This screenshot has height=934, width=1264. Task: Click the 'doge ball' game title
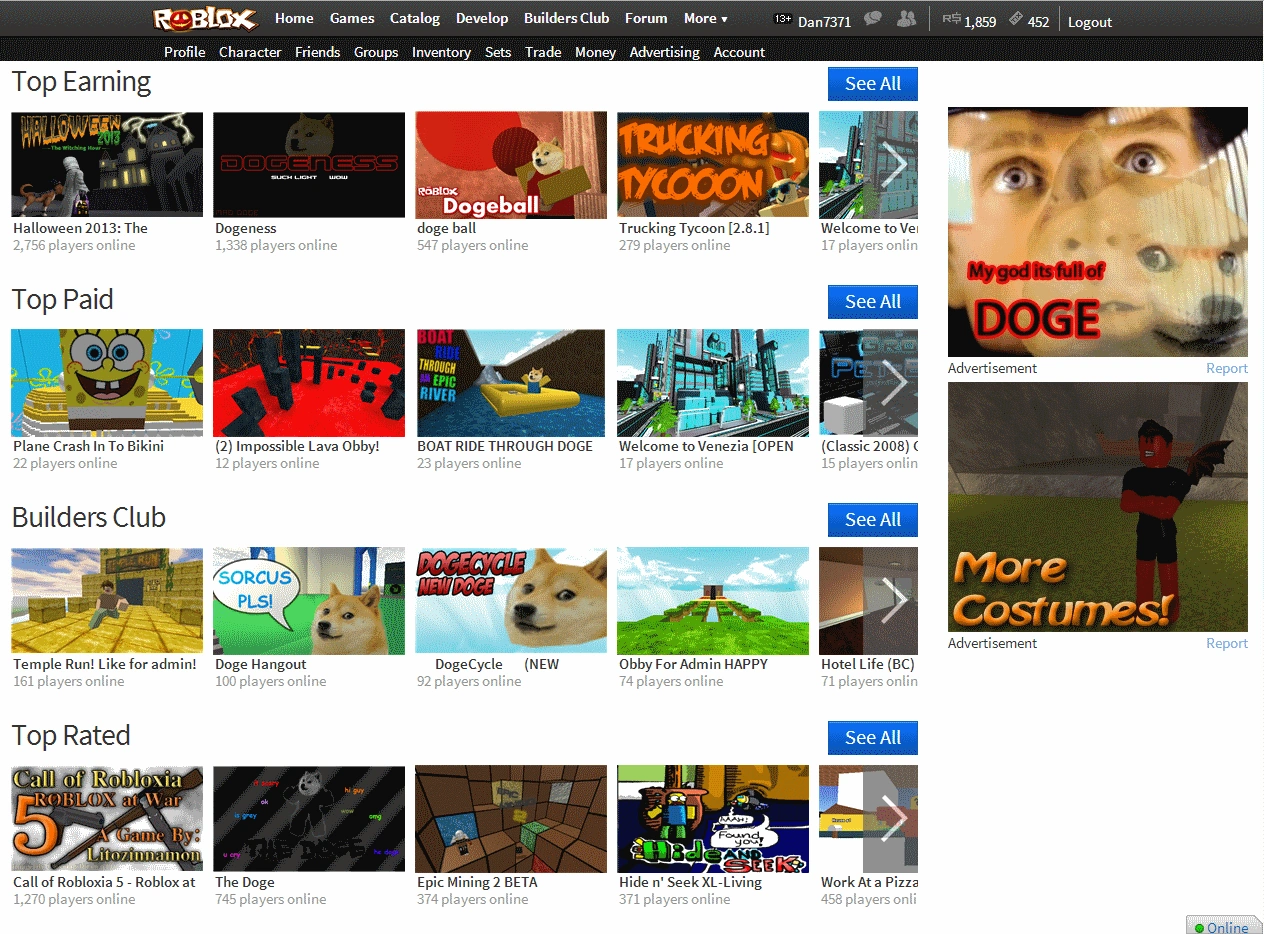click(x=446, y=228)
